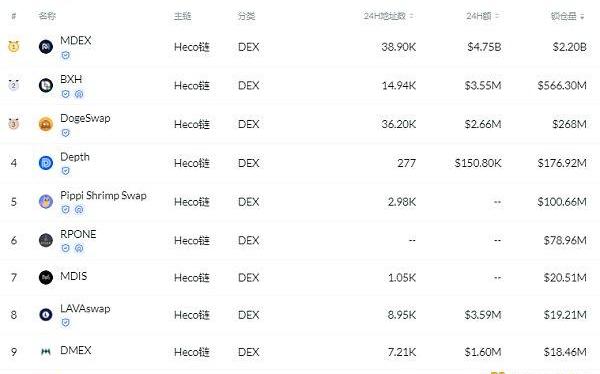Open the Pippi Shrimp Swap name link
Viewport: 600px width, 374px height.
point(103,195)
